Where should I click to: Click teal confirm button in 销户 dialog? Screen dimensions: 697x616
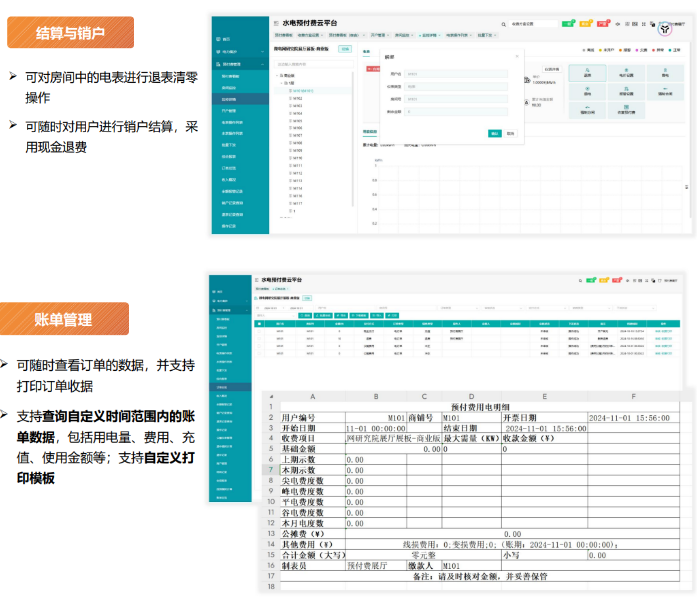point(495,133)
